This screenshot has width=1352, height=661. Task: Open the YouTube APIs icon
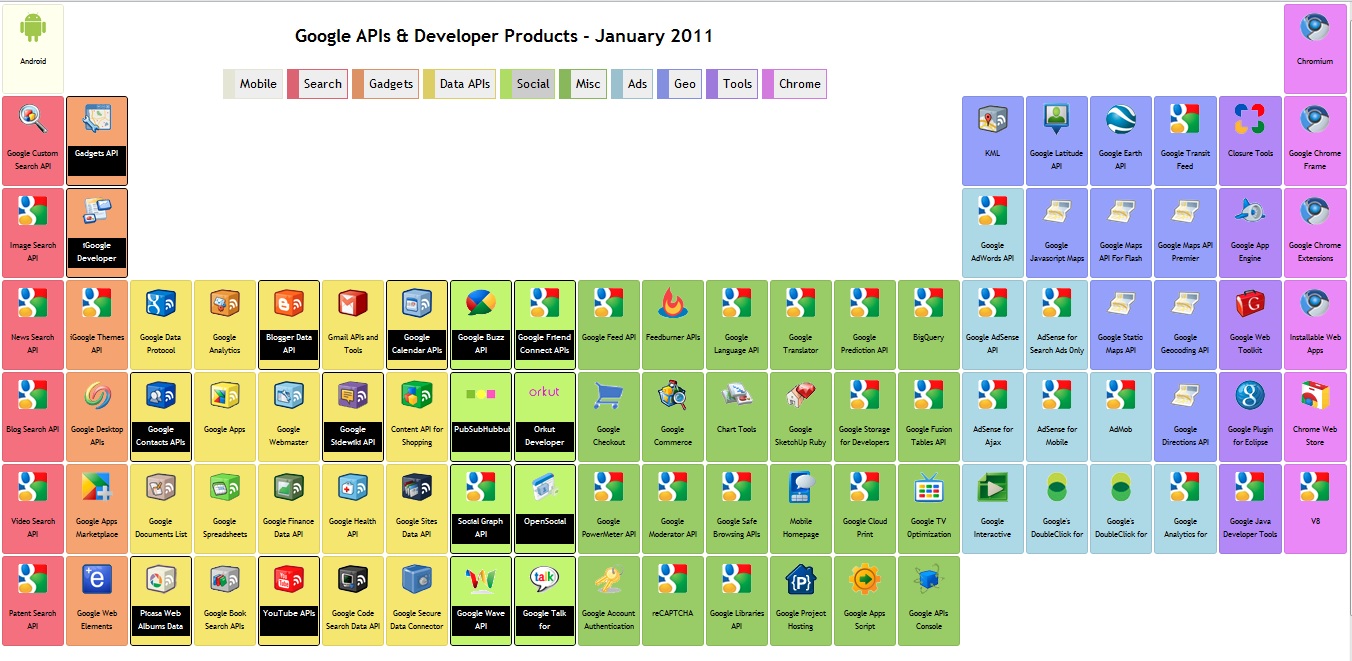[x=289, y=579]
